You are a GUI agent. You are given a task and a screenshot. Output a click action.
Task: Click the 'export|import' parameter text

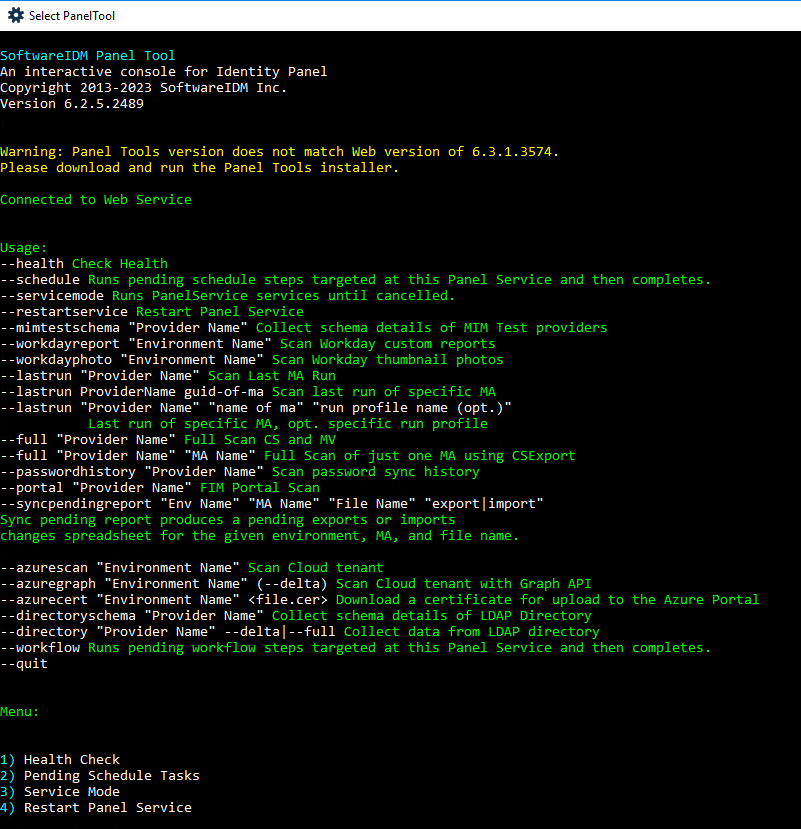pos(484,504)
